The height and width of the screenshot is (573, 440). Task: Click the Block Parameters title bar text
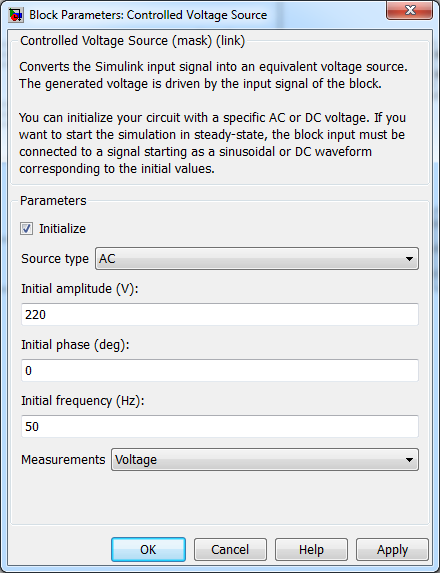[x=148, y=15]
